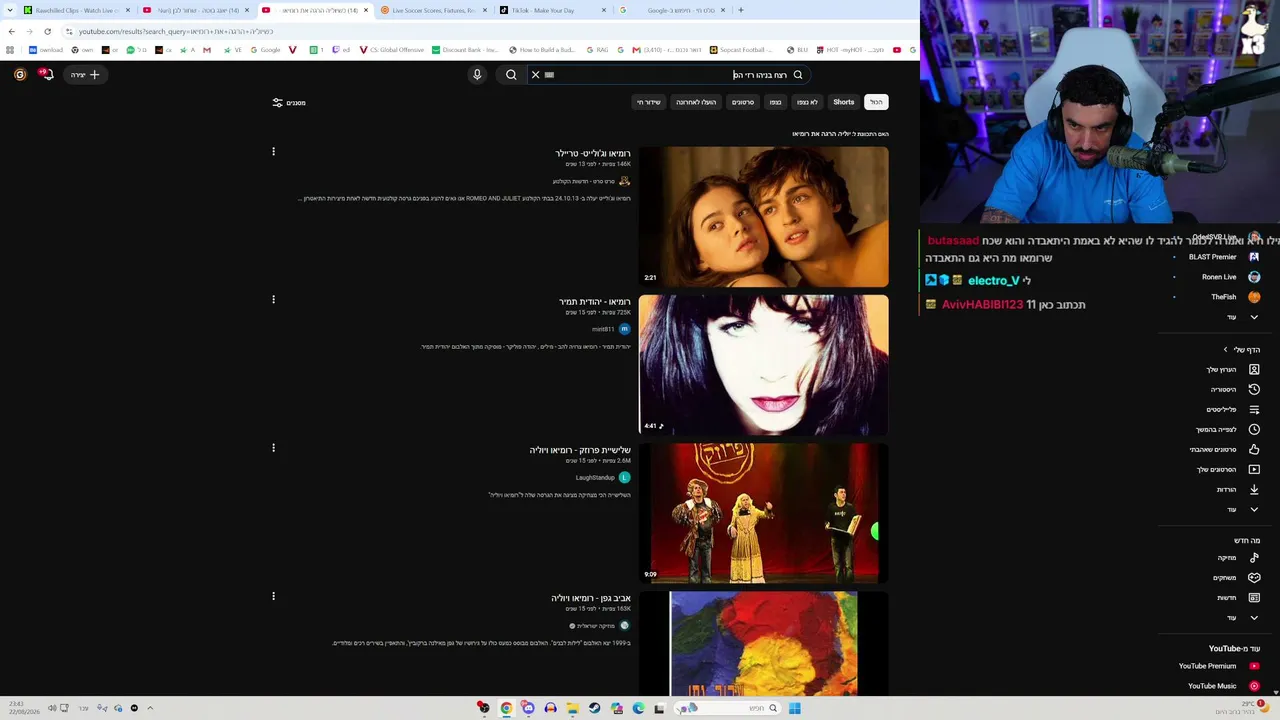Open the Sopcast Football bookmark

742,50
